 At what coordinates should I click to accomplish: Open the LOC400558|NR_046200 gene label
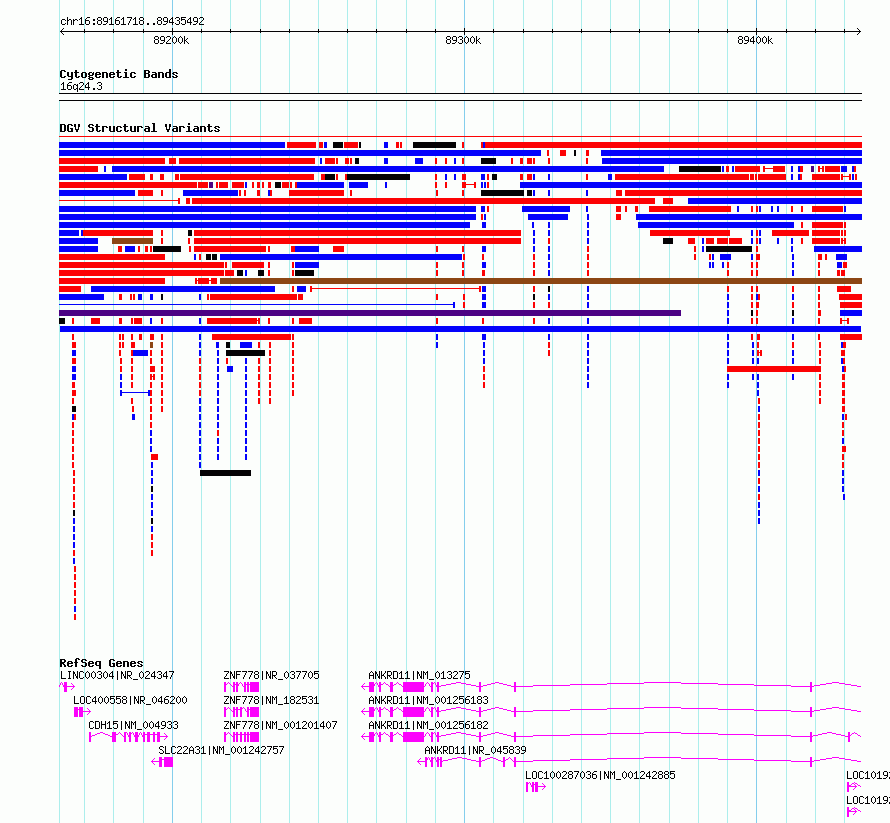tap(130, 700)
